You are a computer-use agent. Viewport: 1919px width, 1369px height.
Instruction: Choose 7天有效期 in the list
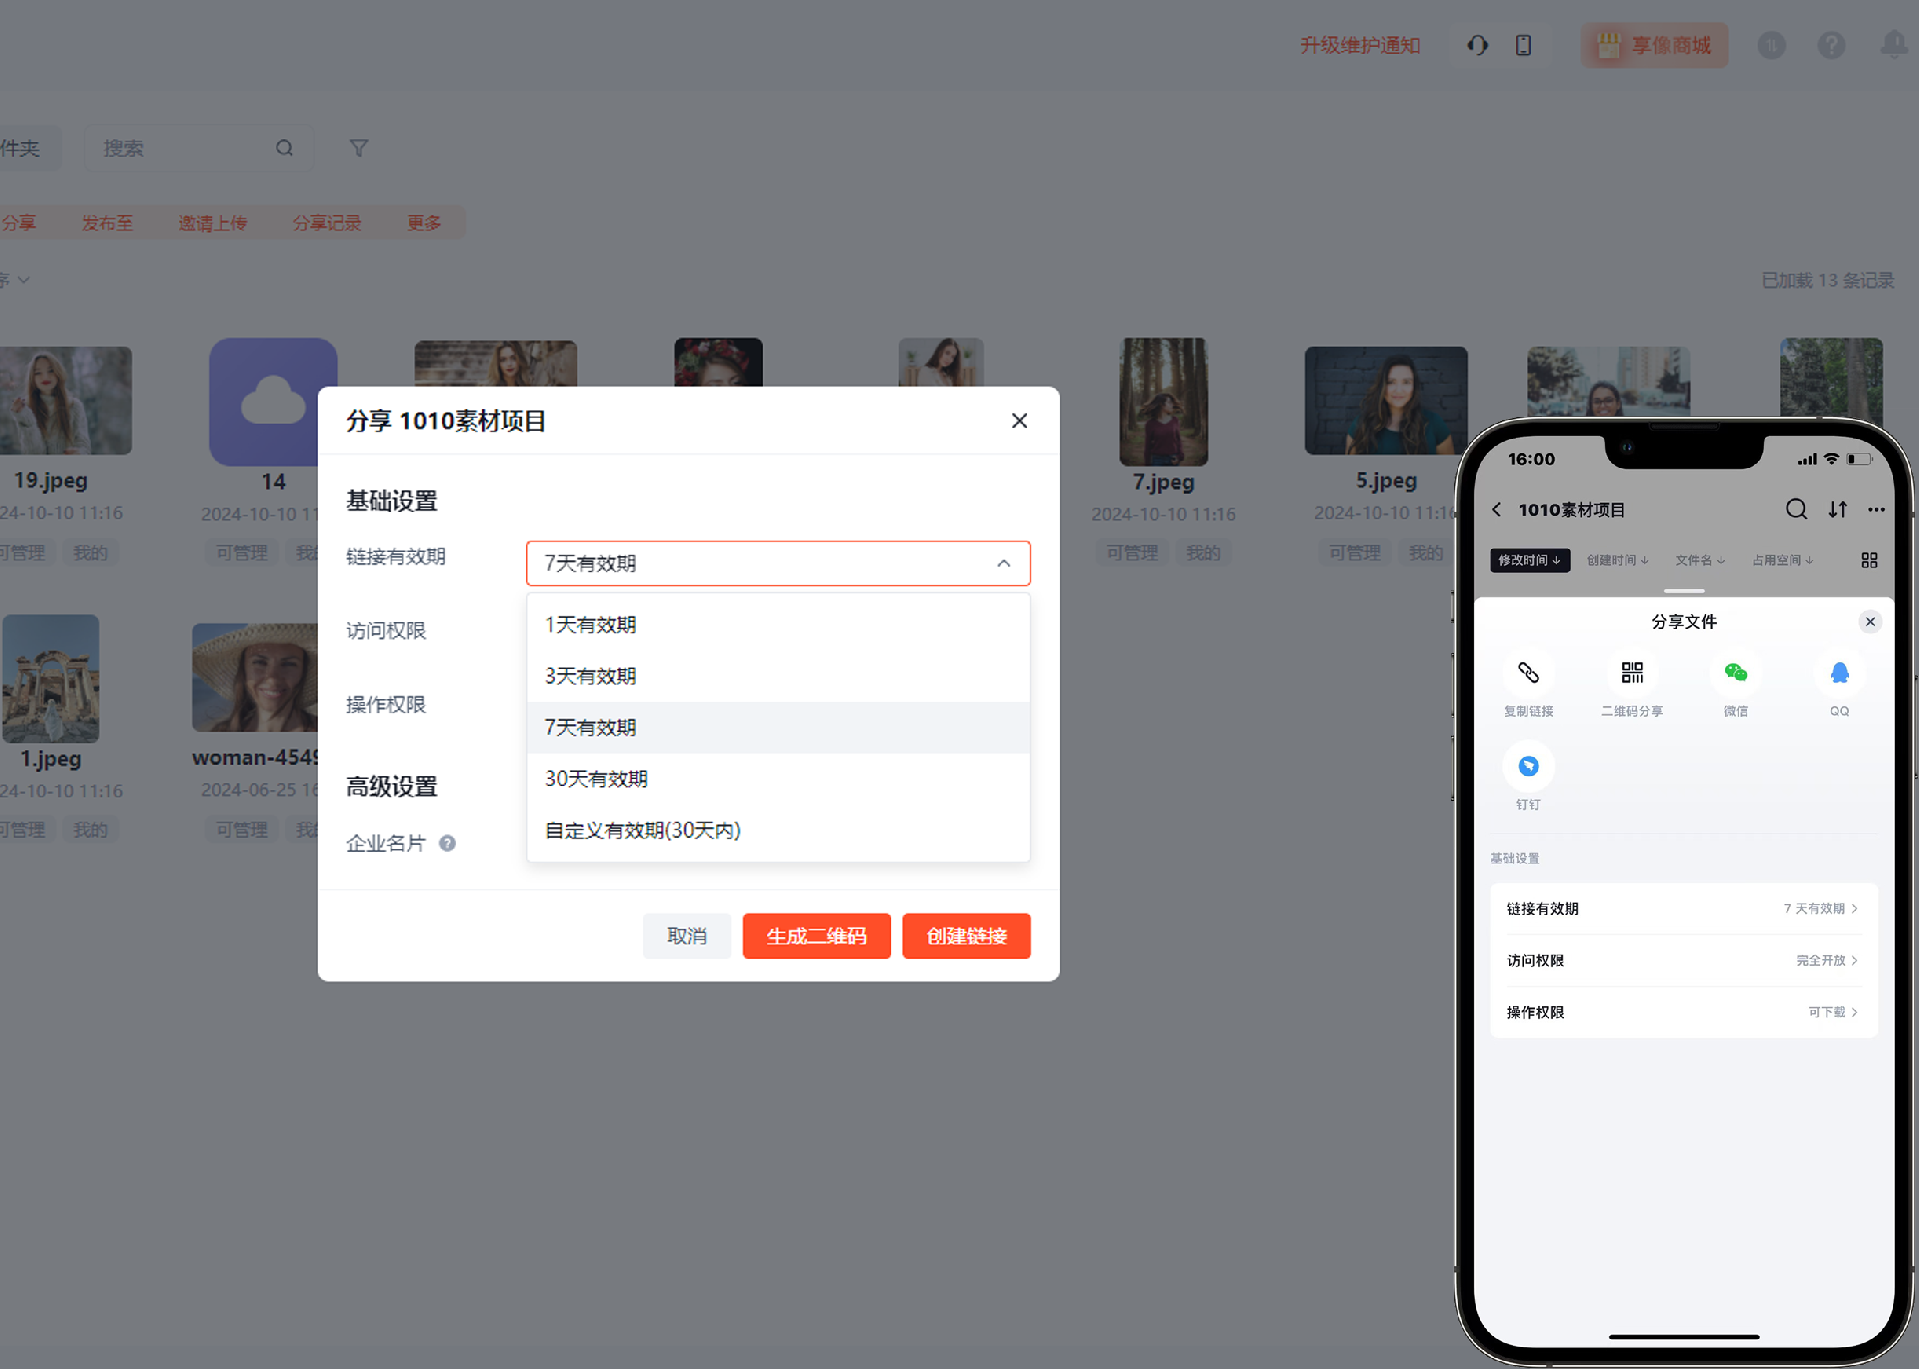pos(778,728)
